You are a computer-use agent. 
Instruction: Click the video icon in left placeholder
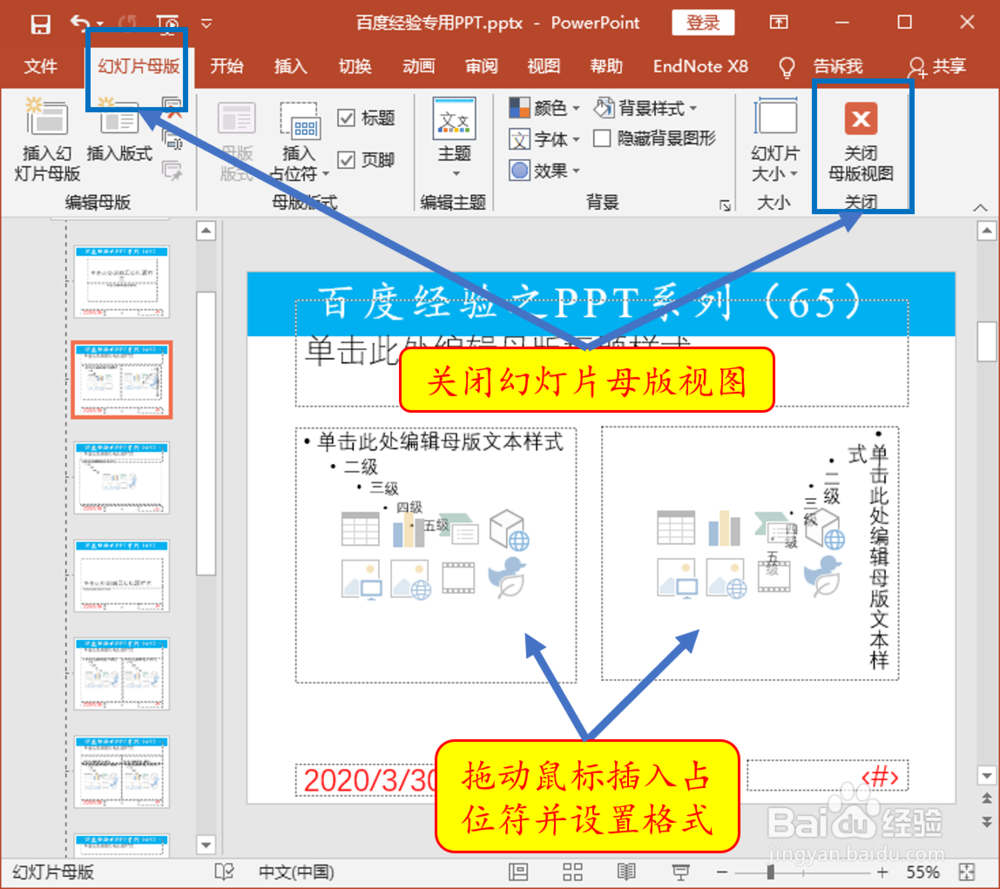pos(459,578)
